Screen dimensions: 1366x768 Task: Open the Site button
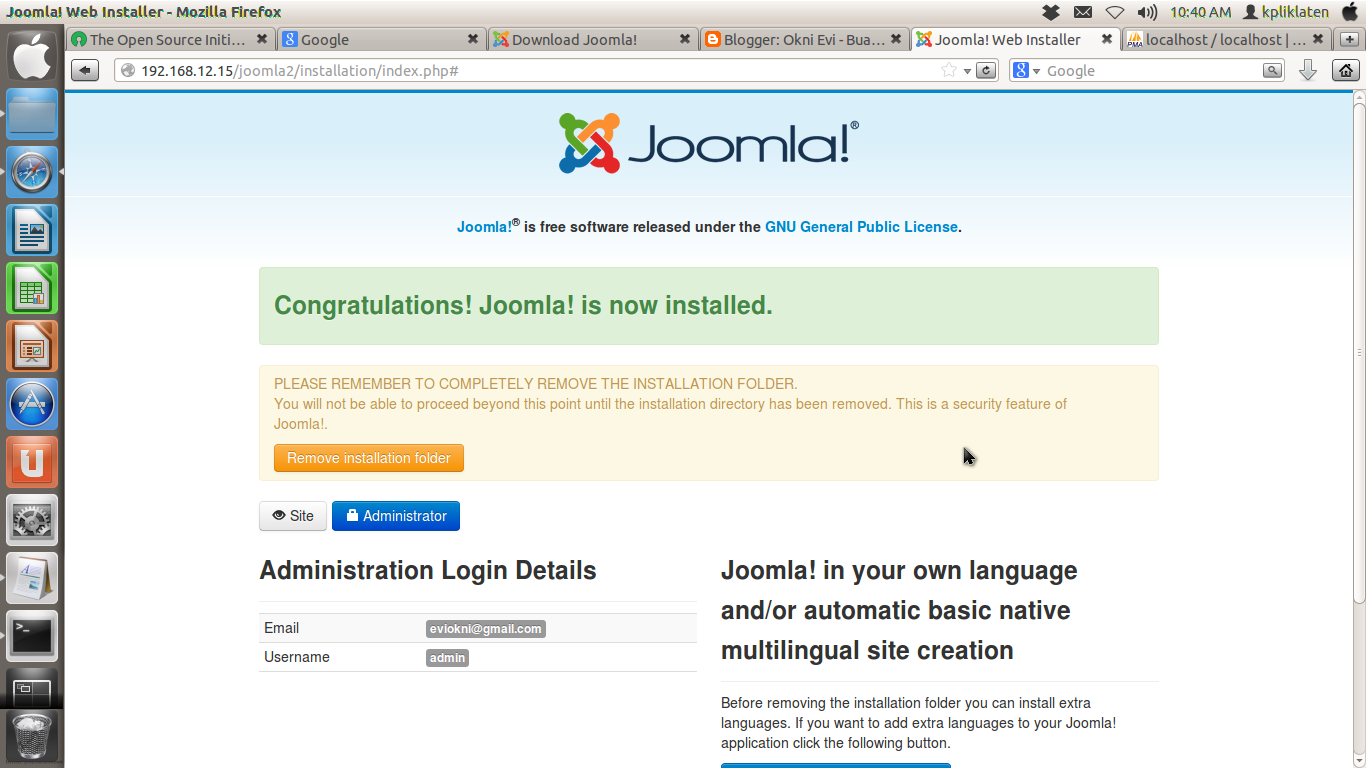click(293, 516)
